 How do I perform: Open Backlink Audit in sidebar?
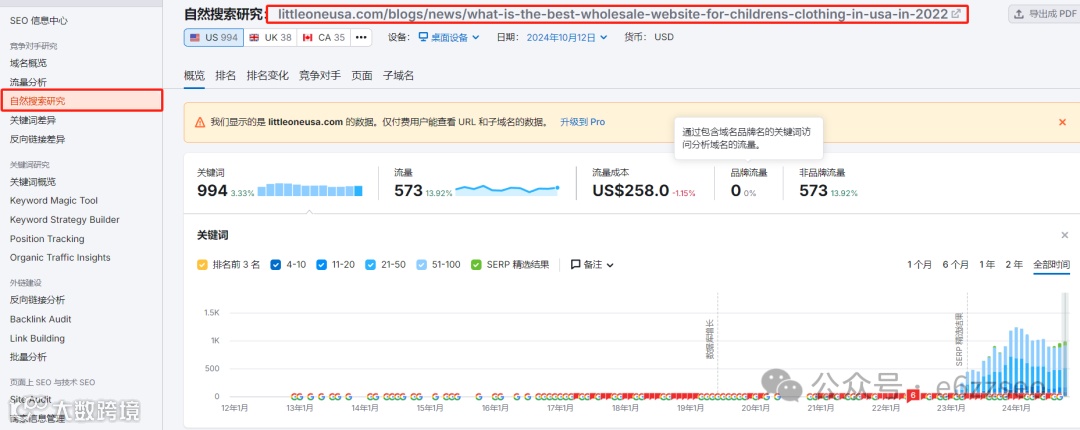coord(41,319)
